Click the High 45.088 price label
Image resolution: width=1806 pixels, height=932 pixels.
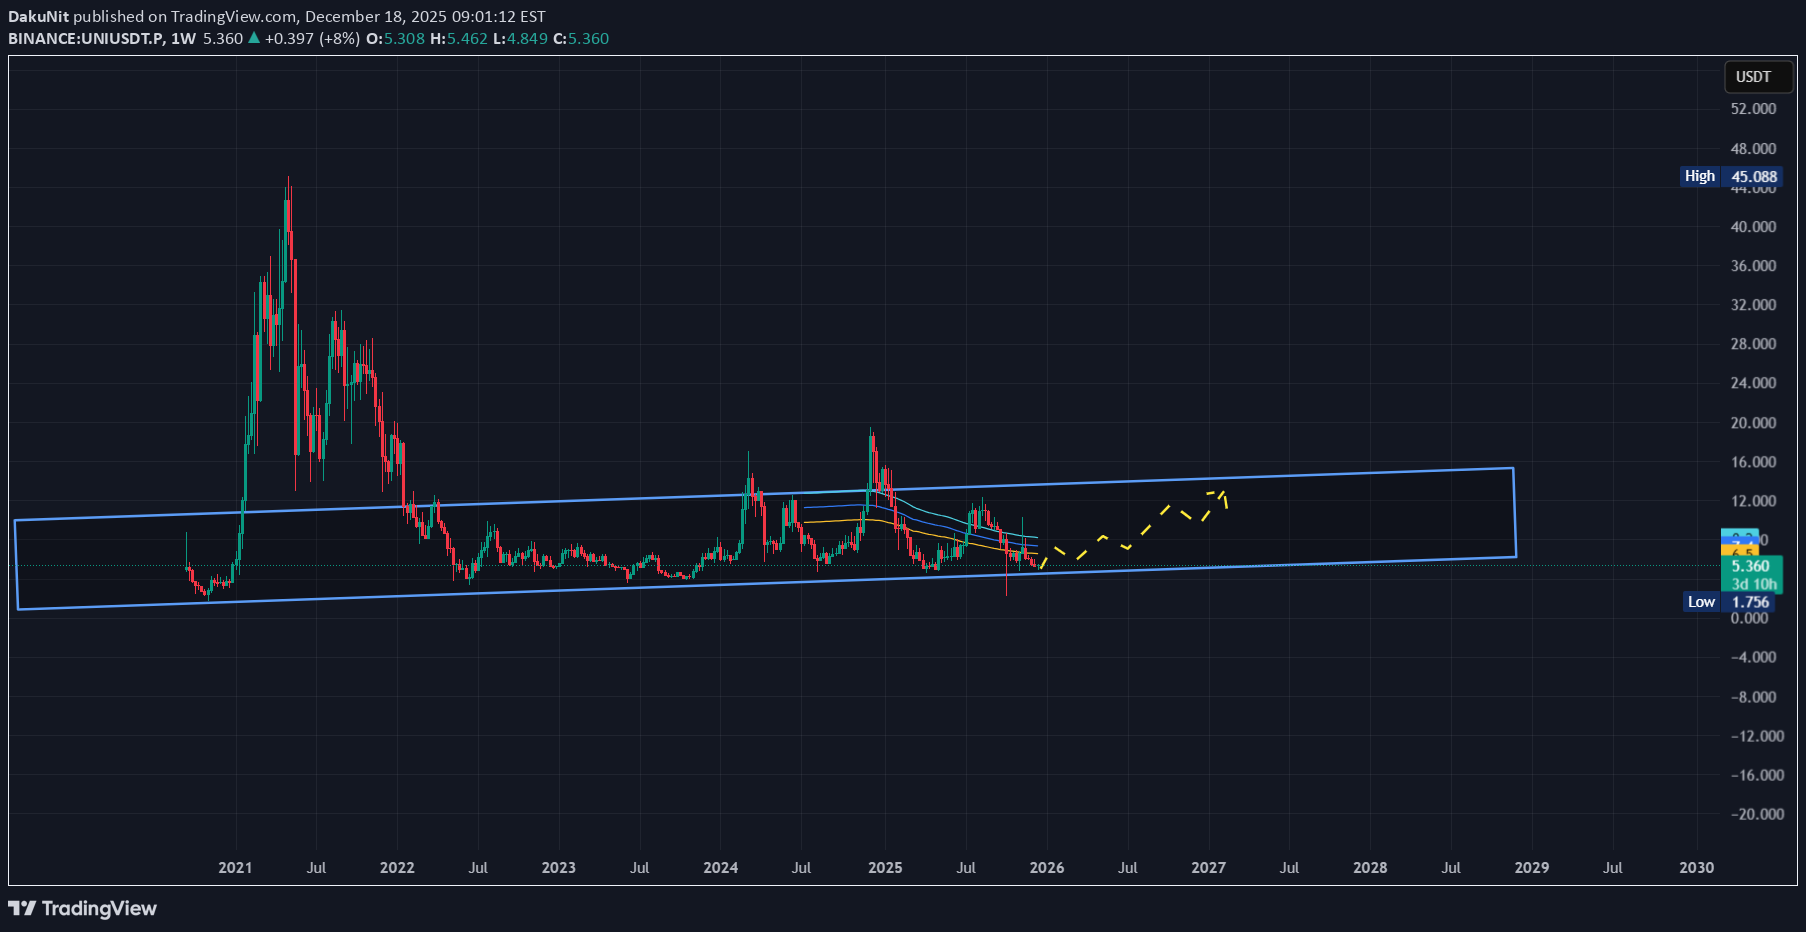tap(1732, 176)
